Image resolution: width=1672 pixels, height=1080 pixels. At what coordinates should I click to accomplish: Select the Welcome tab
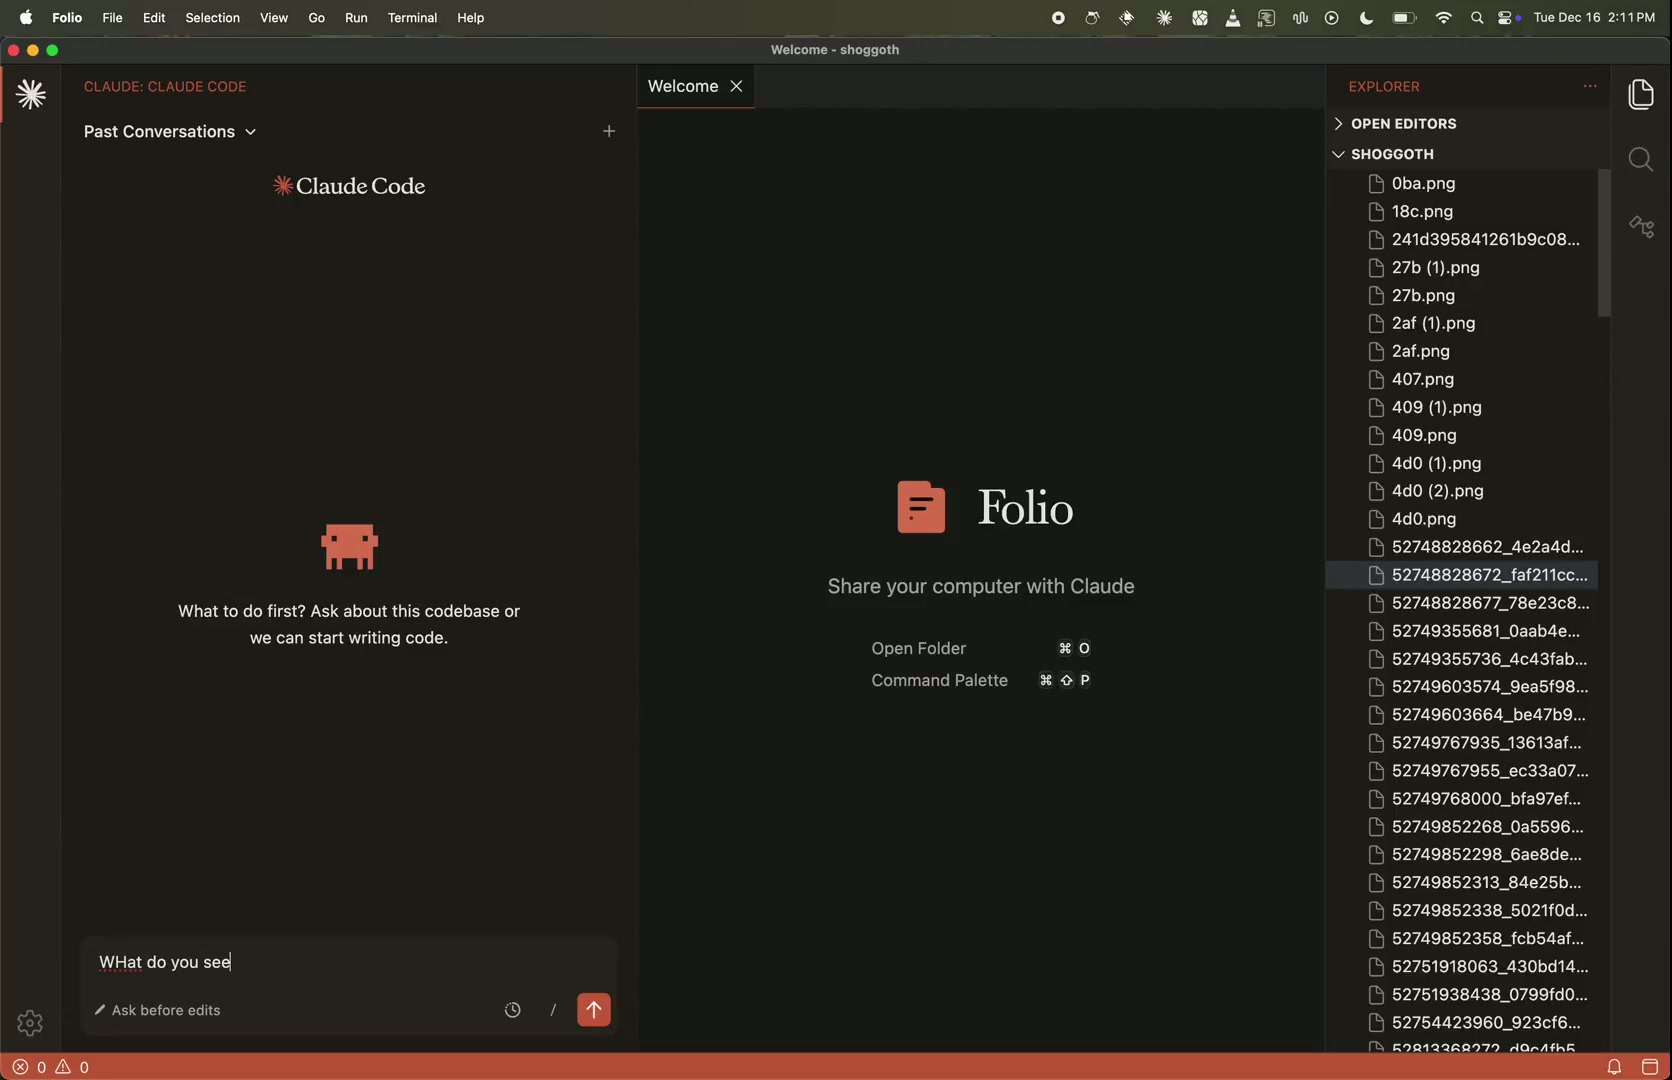[x=696, y=86]
